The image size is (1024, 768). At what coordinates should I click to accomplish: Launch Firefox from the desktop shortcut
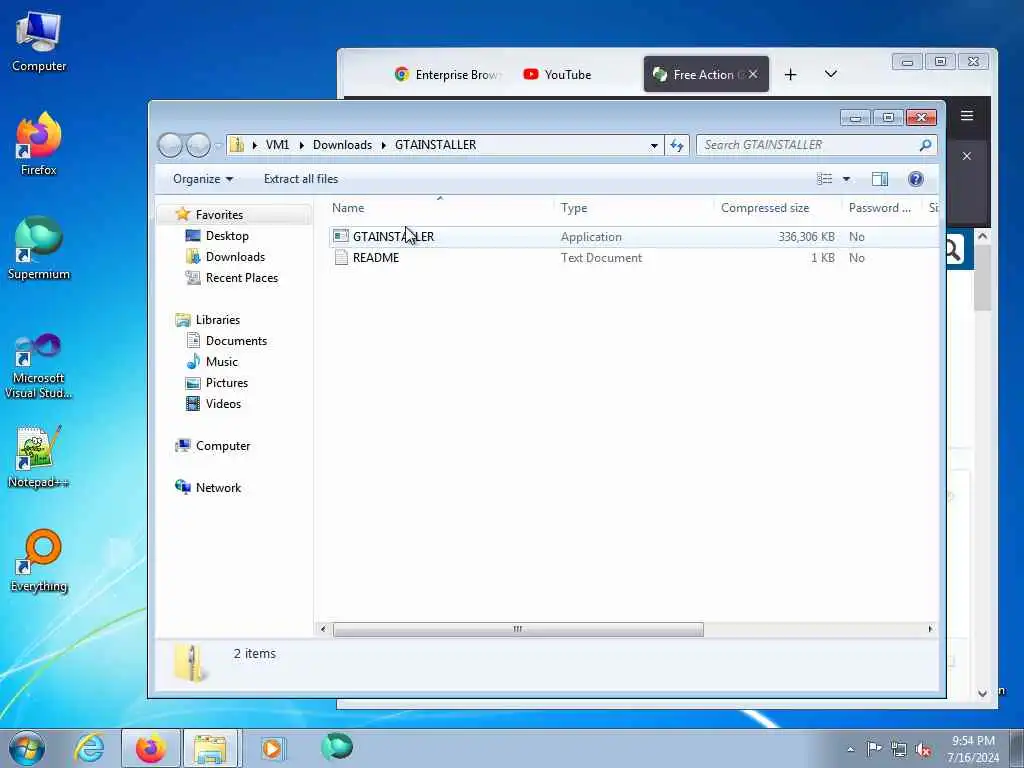coord(39,144)
